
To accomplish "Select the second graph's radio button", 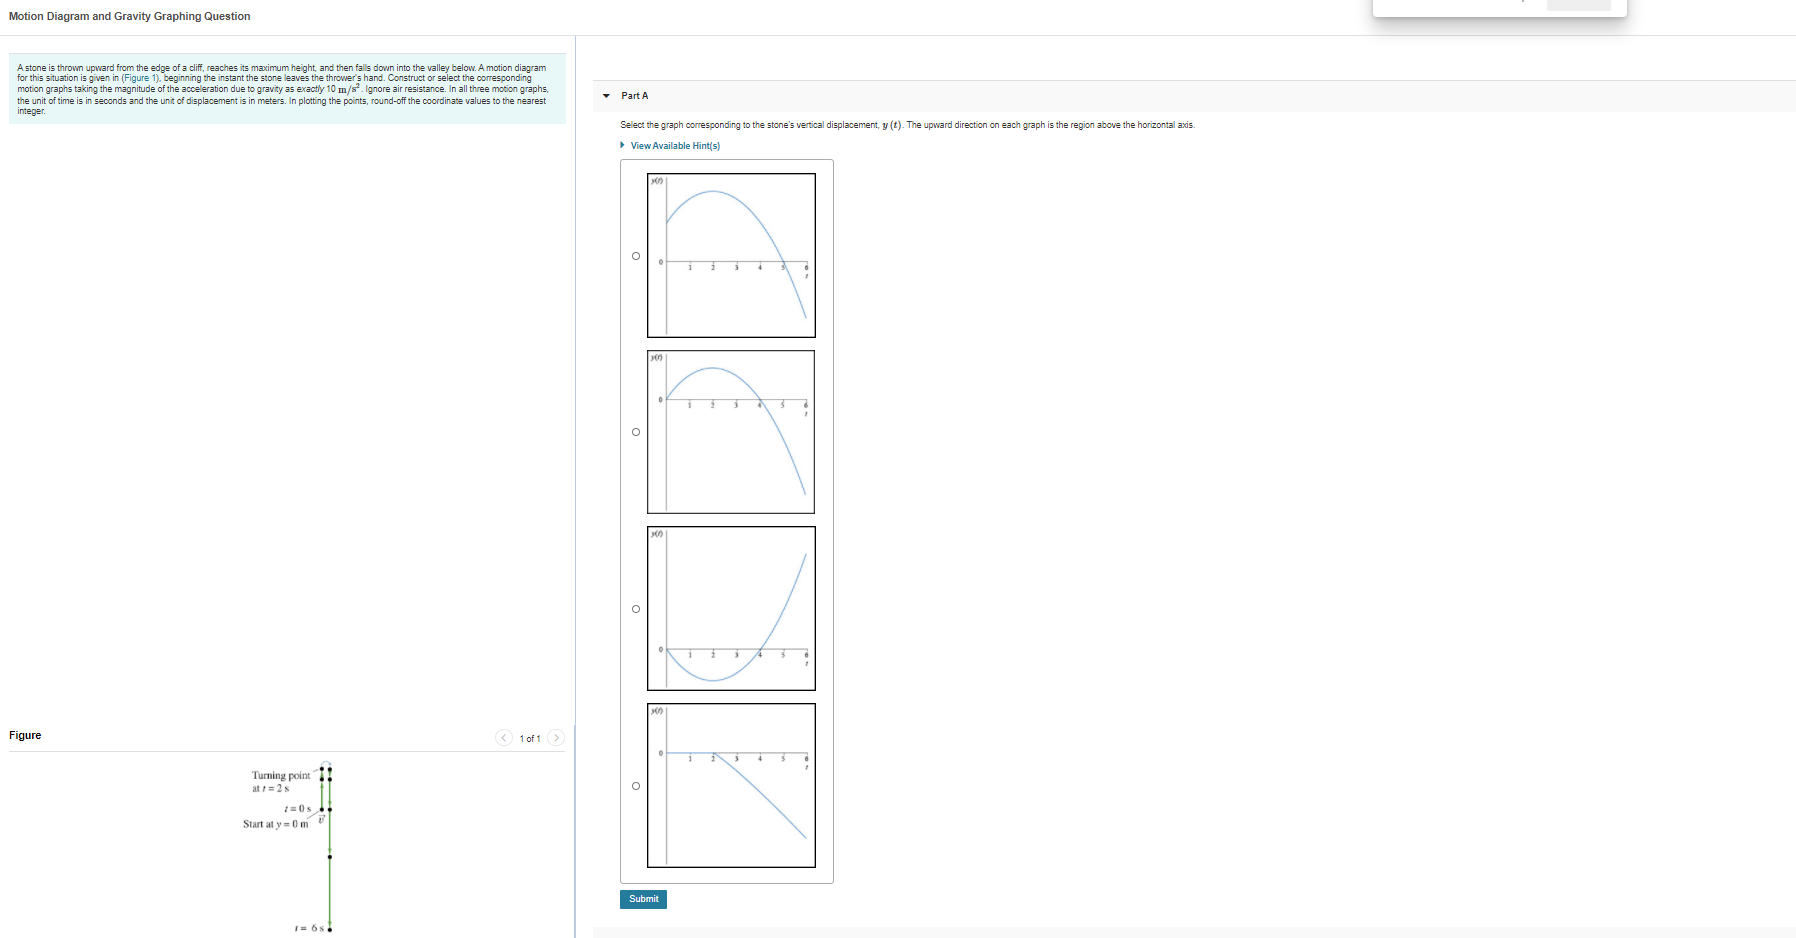I will (635, 432).
